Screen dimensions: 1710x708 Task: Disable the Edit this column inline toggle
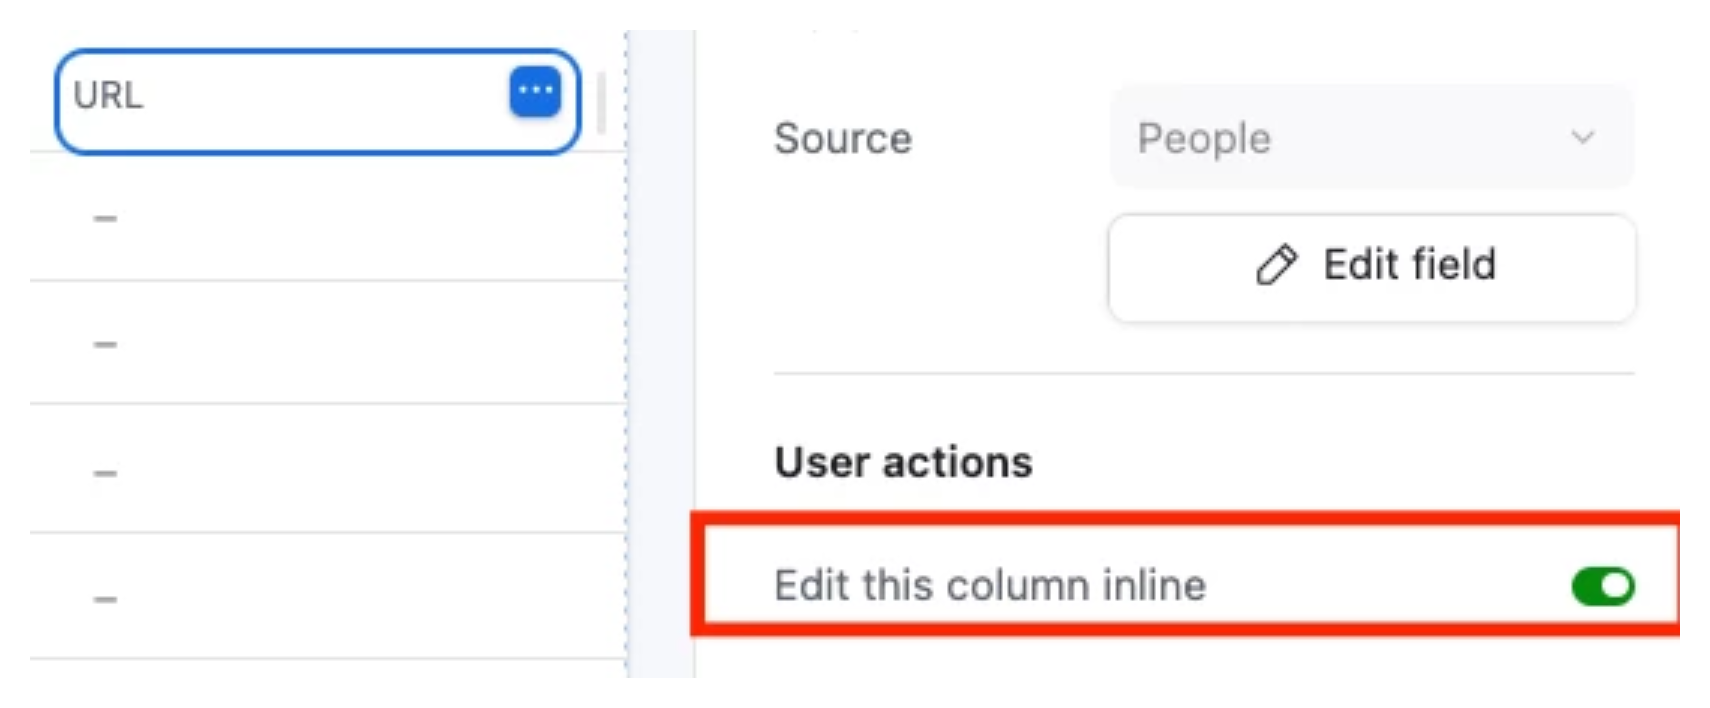1601,587
